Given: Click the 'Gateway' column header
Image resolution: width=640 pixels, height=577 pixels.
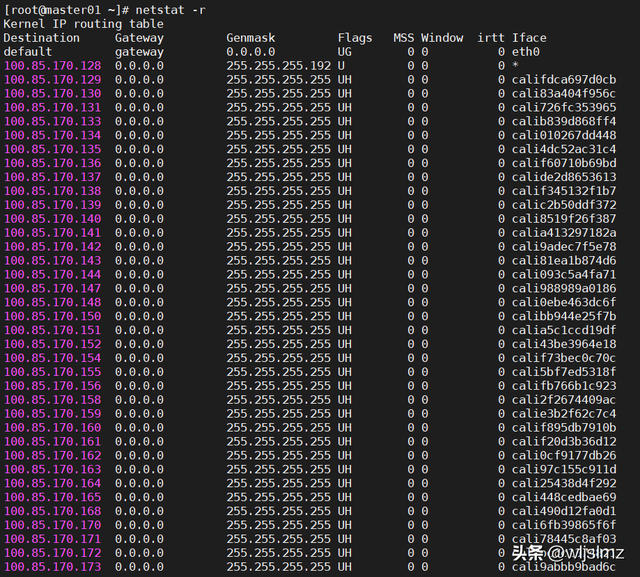Looking at the screenshot, I should 139,38.
